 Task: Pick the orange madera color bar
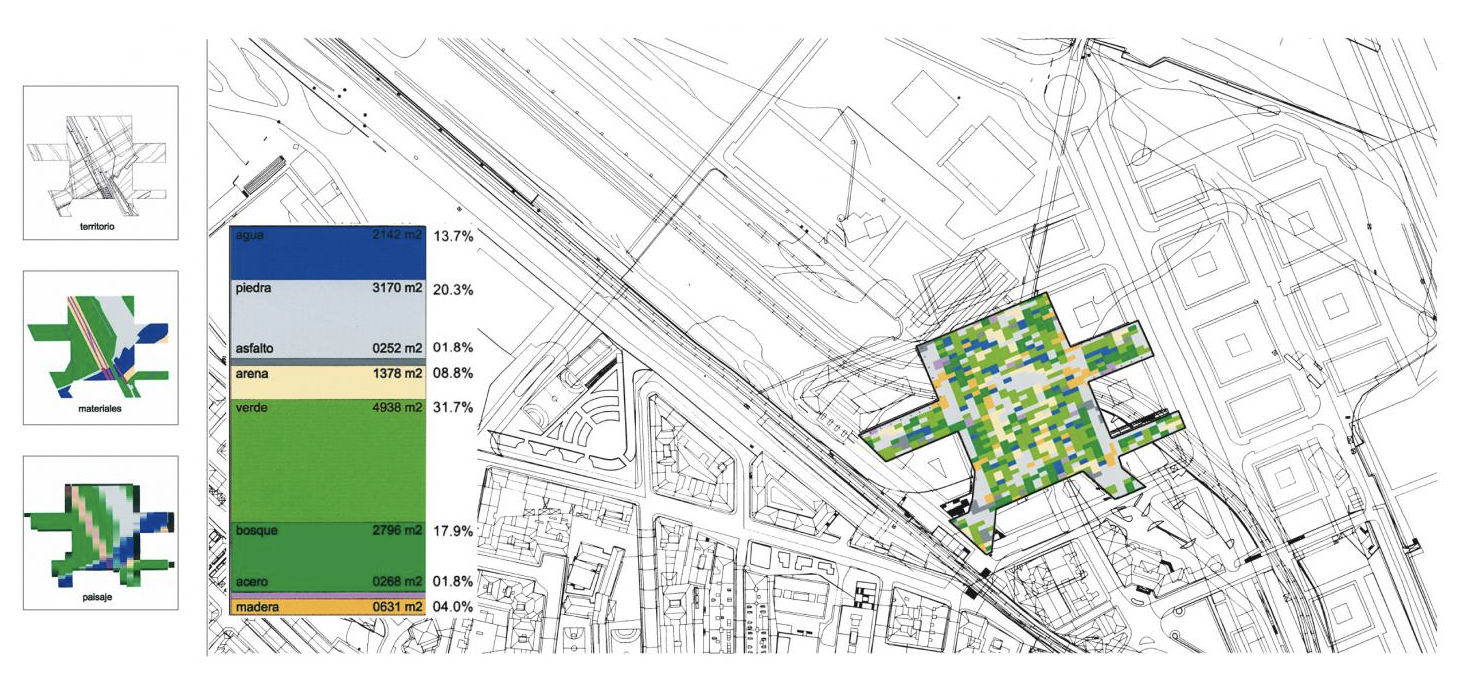click(x=329, y=607)
